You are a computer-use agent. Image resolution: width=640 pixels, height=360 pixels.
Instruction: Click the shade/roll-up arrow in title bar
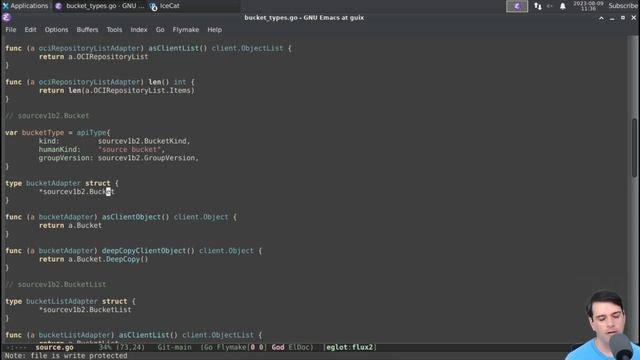pyautogui.click(x=601, y=18)
